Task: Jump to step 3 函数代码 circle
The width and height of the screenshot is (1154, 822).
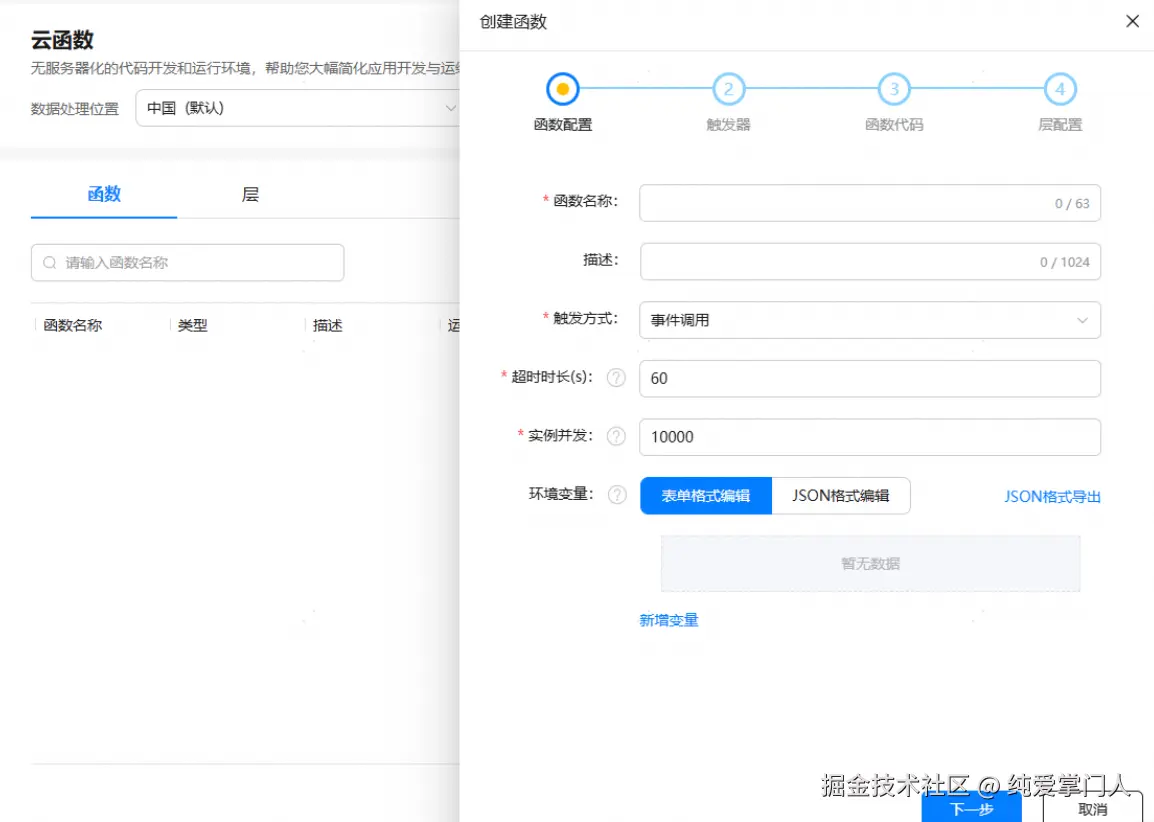Action: tap(893, 89)
